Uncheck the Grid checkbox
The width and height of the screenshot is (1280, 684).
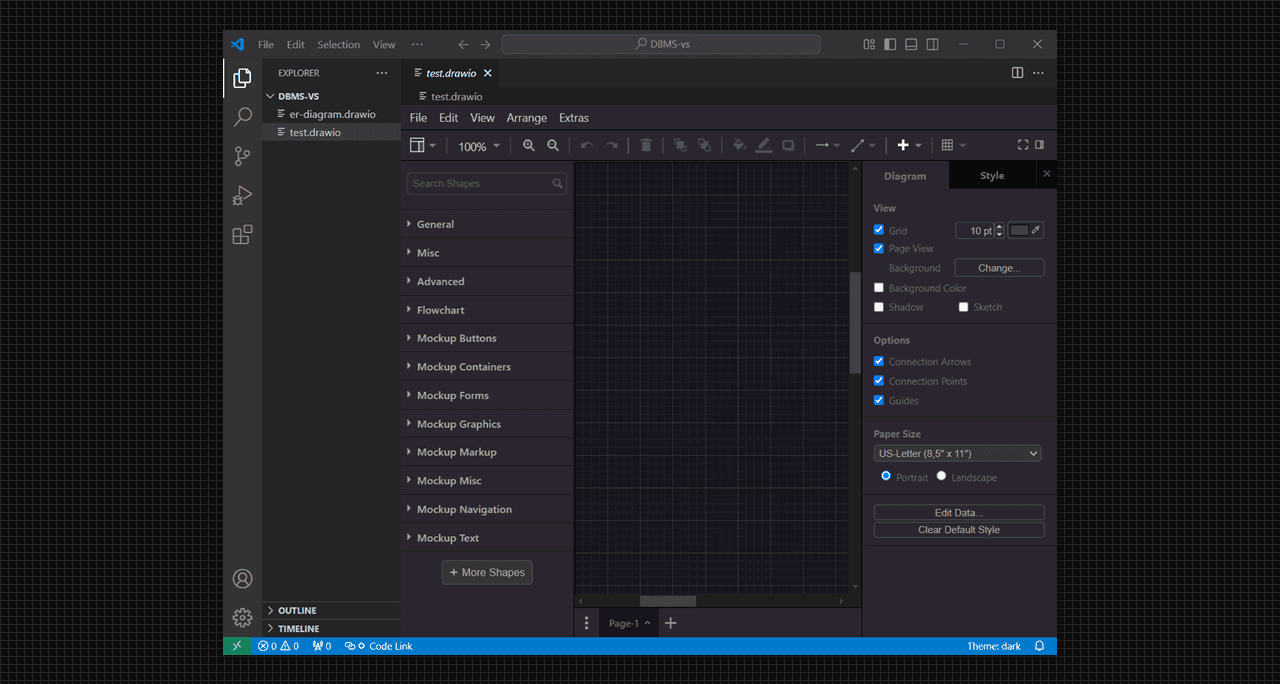(879, 230)
